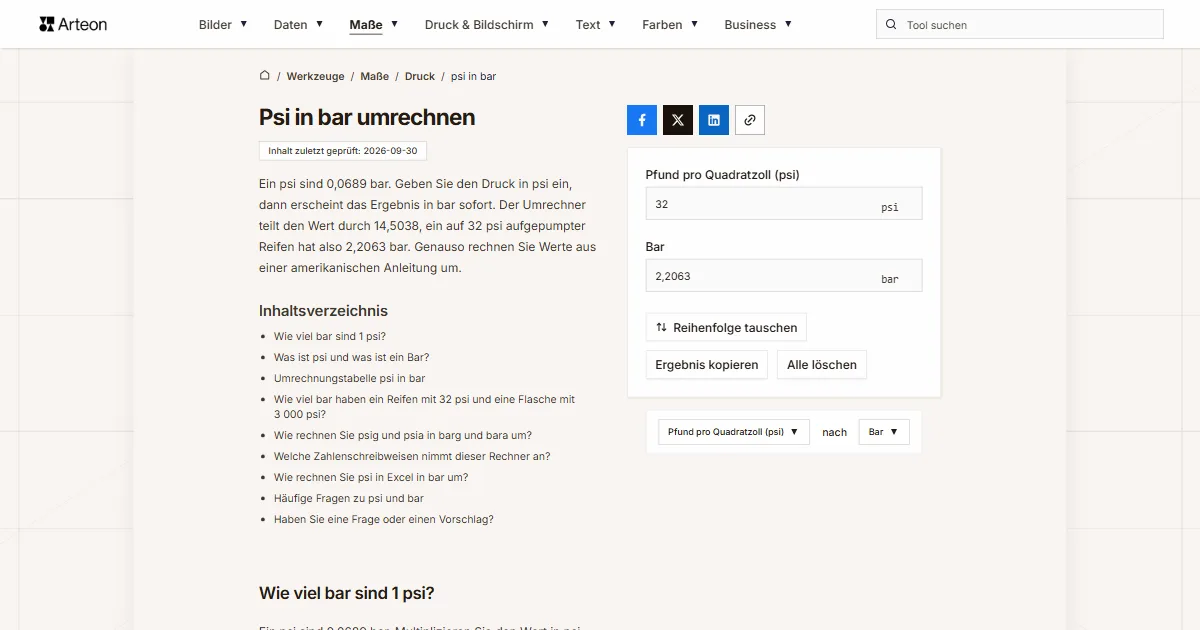Click the search magnifier icon
Image resolution: width=1200 pixels, height=630 pixels.
tap(891, 25)
